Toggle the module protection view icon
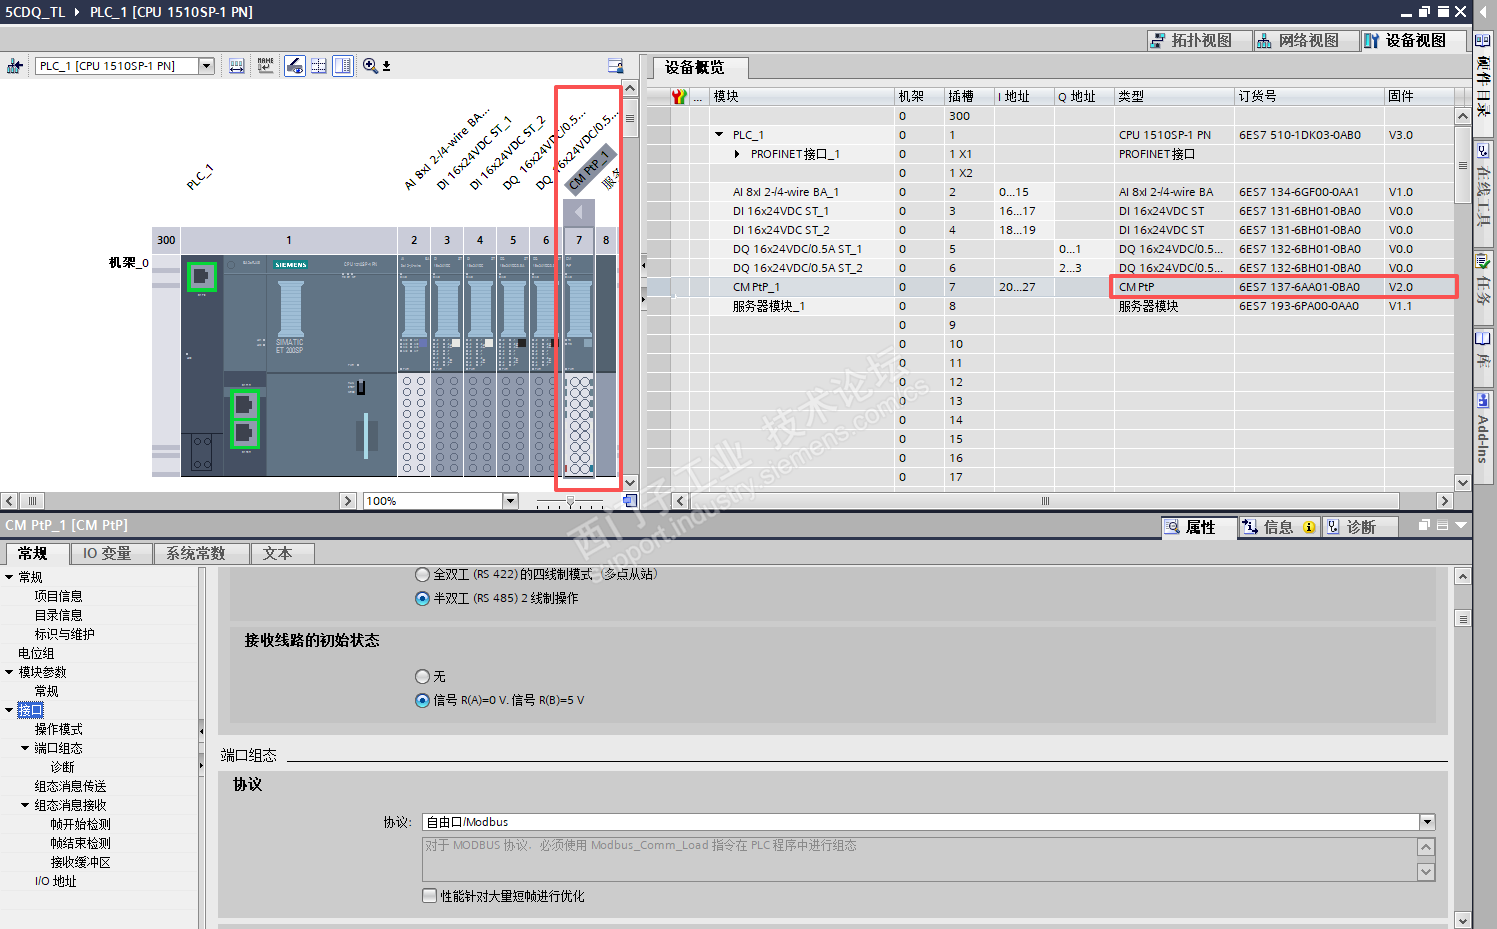1497x929 pixels. point(295,66)
